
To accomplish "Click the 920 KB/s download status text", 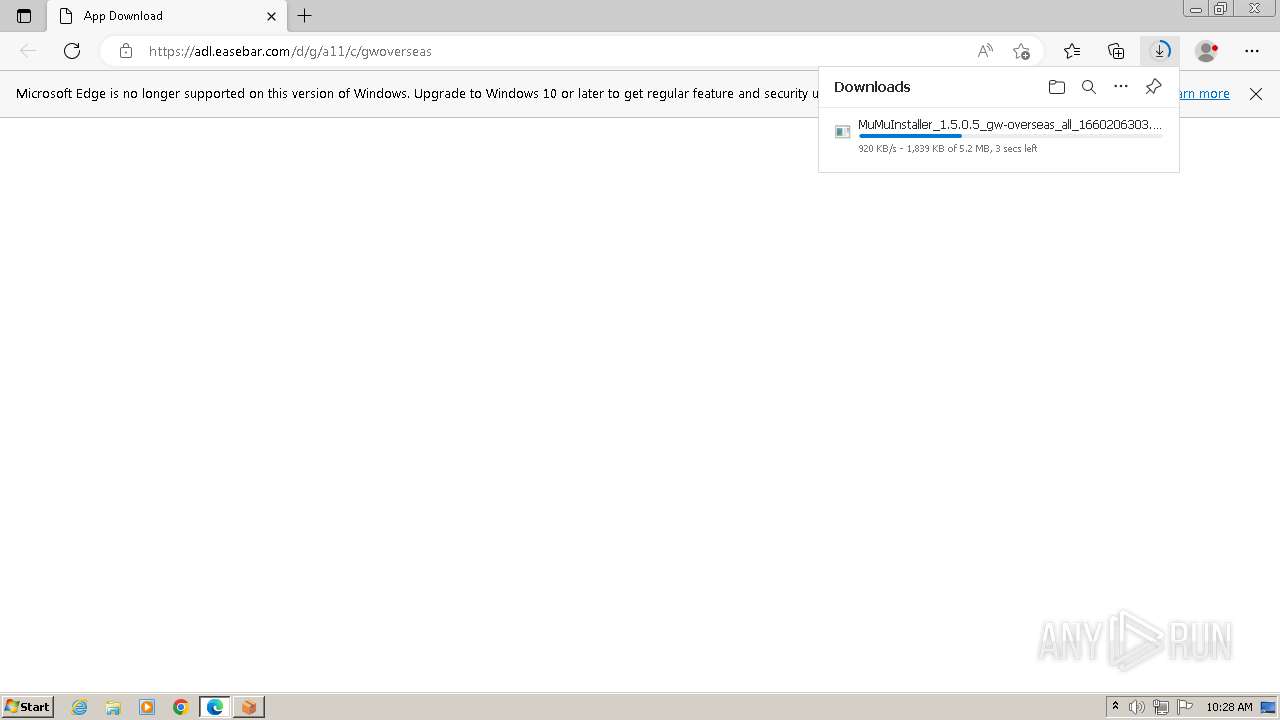I will [948, 148].
